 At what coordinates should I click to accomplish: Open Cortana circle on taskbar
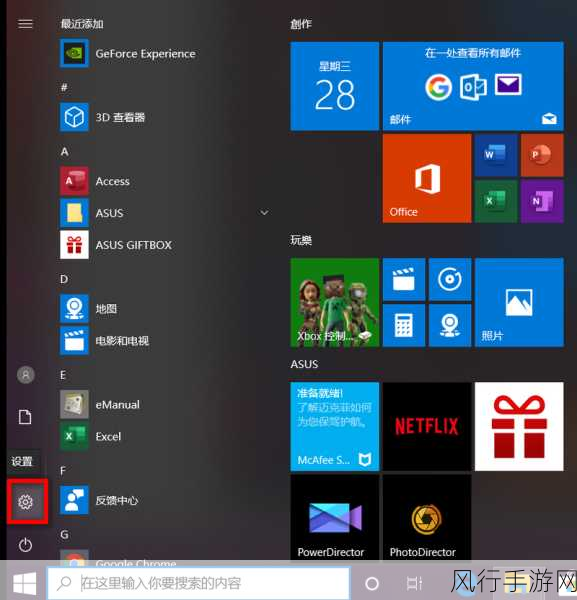point(372,584)
